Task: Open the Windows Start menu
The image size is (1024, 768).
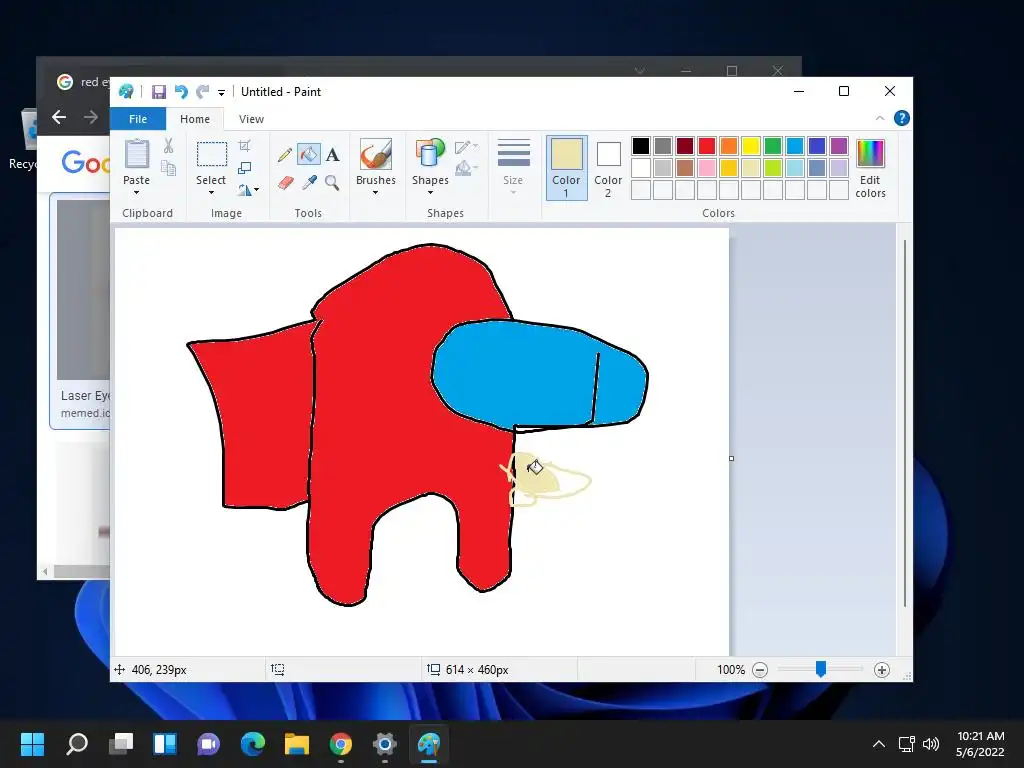Action: click(x=33, y=744)
